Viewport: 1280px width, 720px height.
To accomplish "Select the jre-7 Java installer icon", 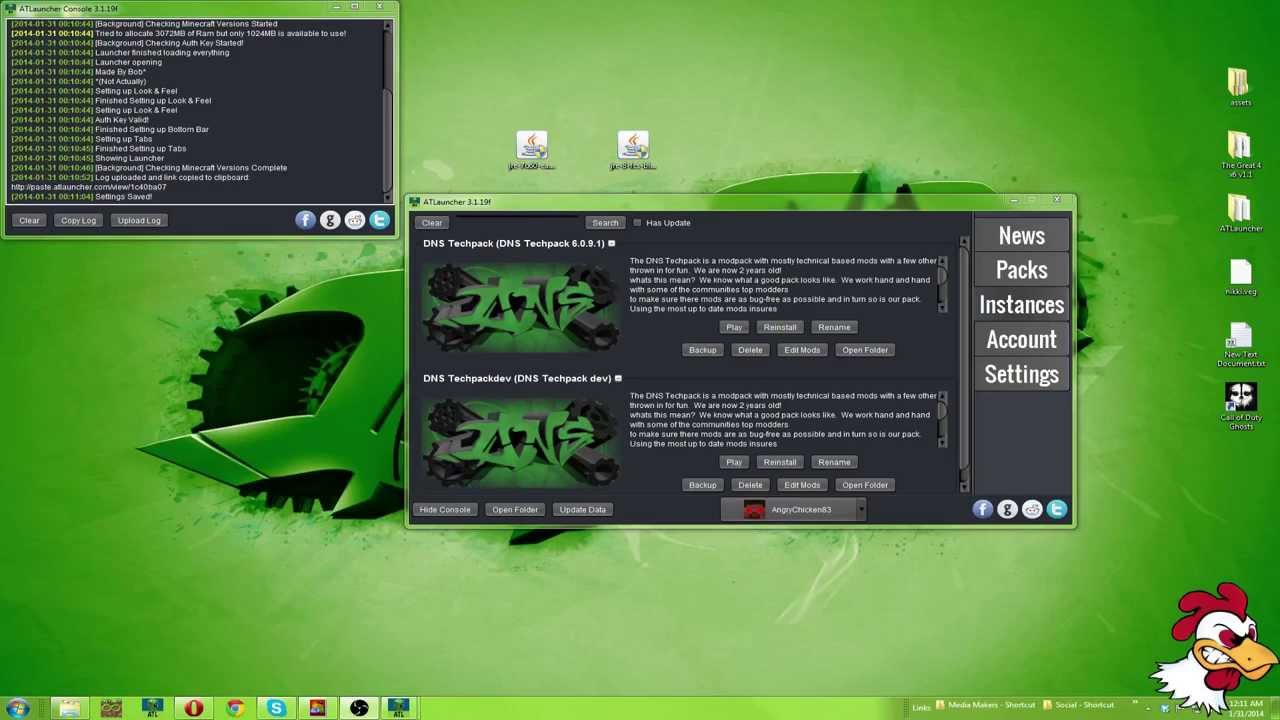I will tap(532, 150).
